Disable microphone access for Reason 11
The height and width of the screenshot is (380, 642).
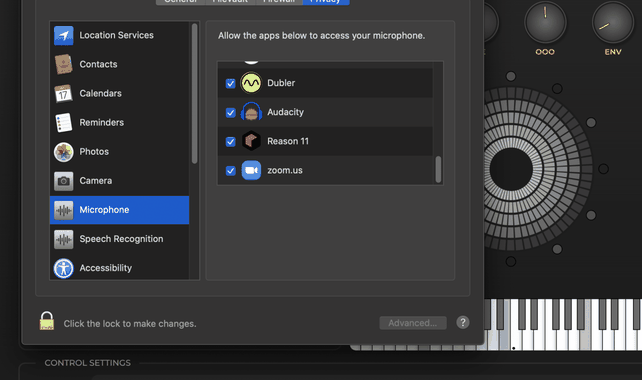point(231,142)
